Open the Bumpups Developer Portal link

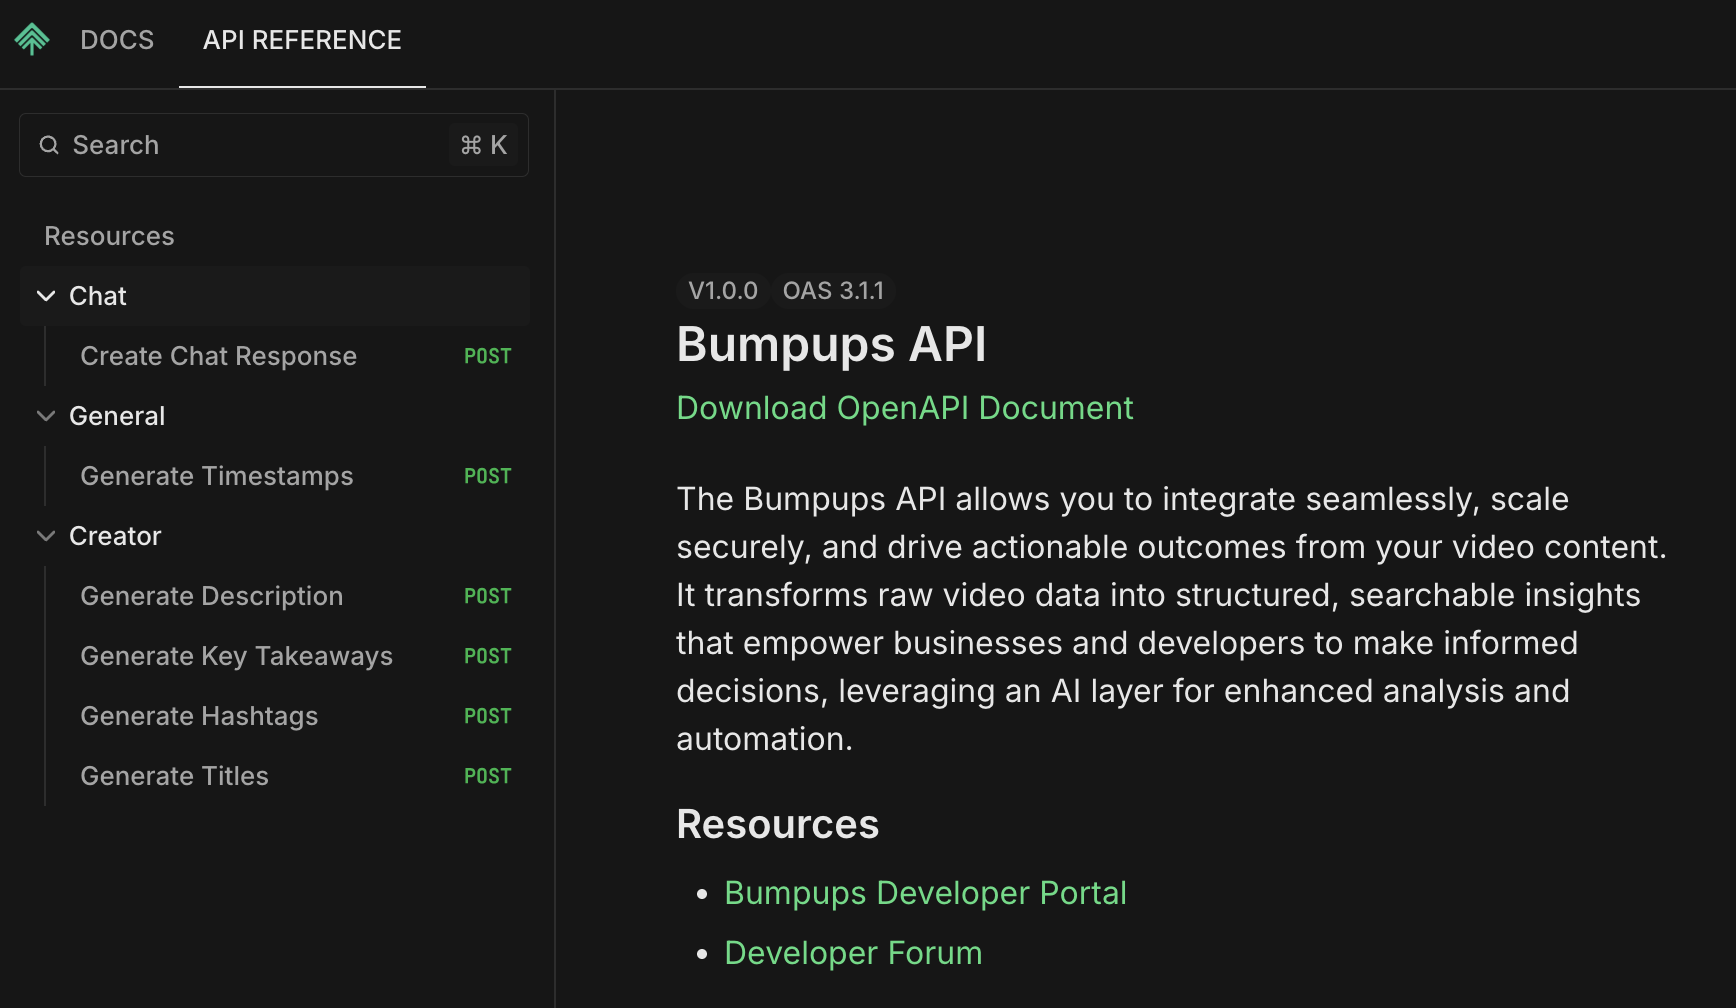(926, 893)
